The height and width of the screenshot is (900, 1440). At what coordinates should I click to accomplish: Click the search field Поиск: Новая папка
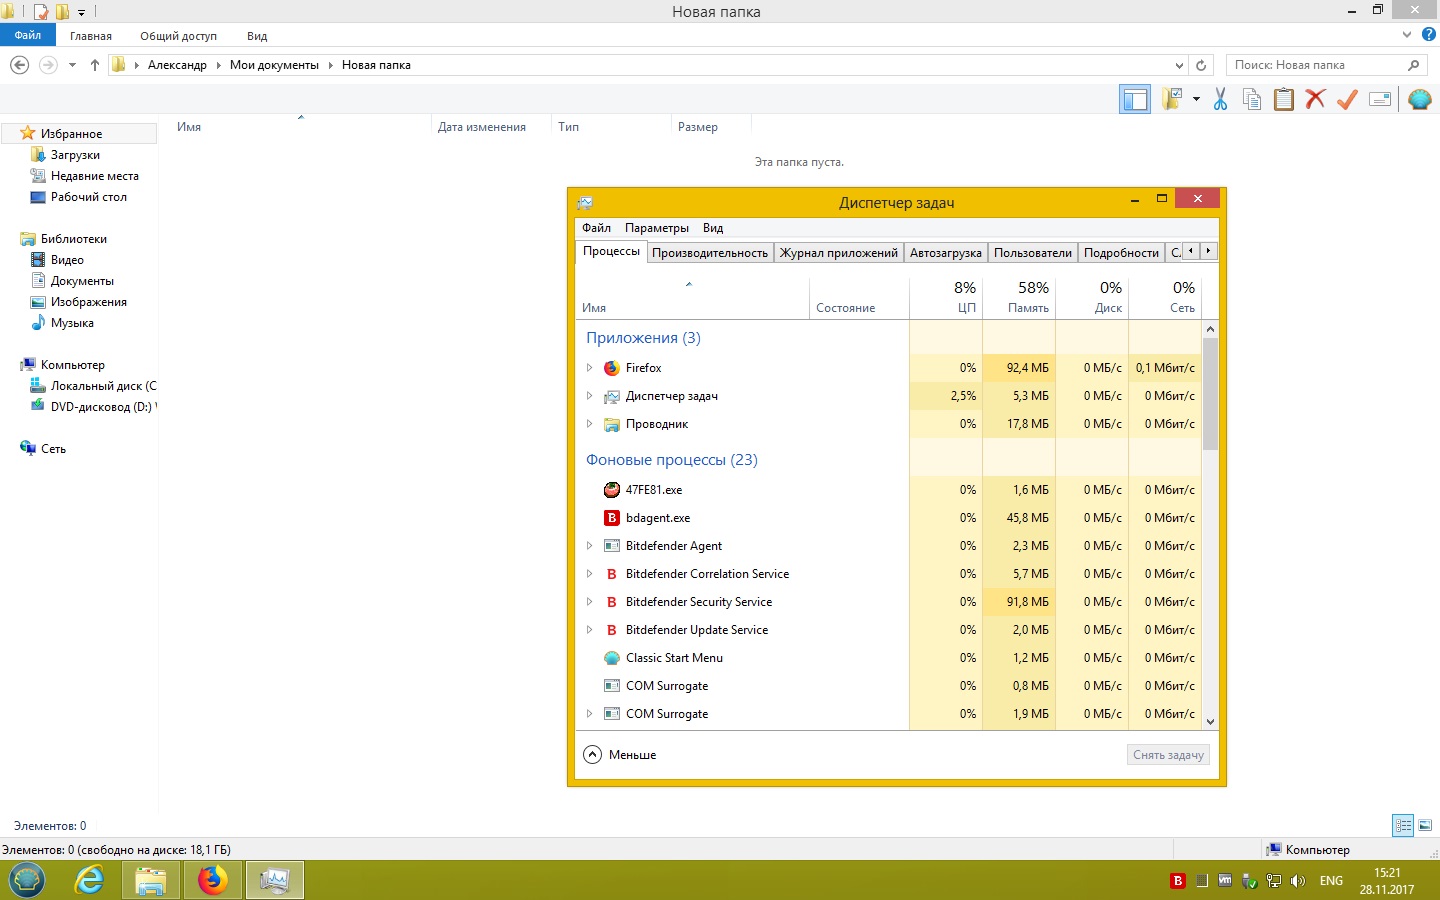(x=1315, y=65)
